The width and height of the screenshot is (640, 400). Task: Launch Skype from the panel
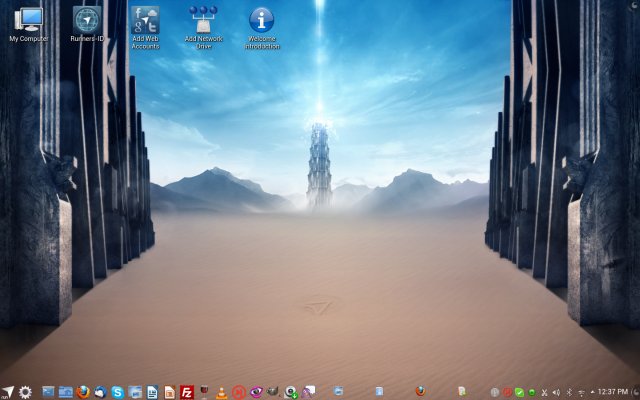click(118, 392)
